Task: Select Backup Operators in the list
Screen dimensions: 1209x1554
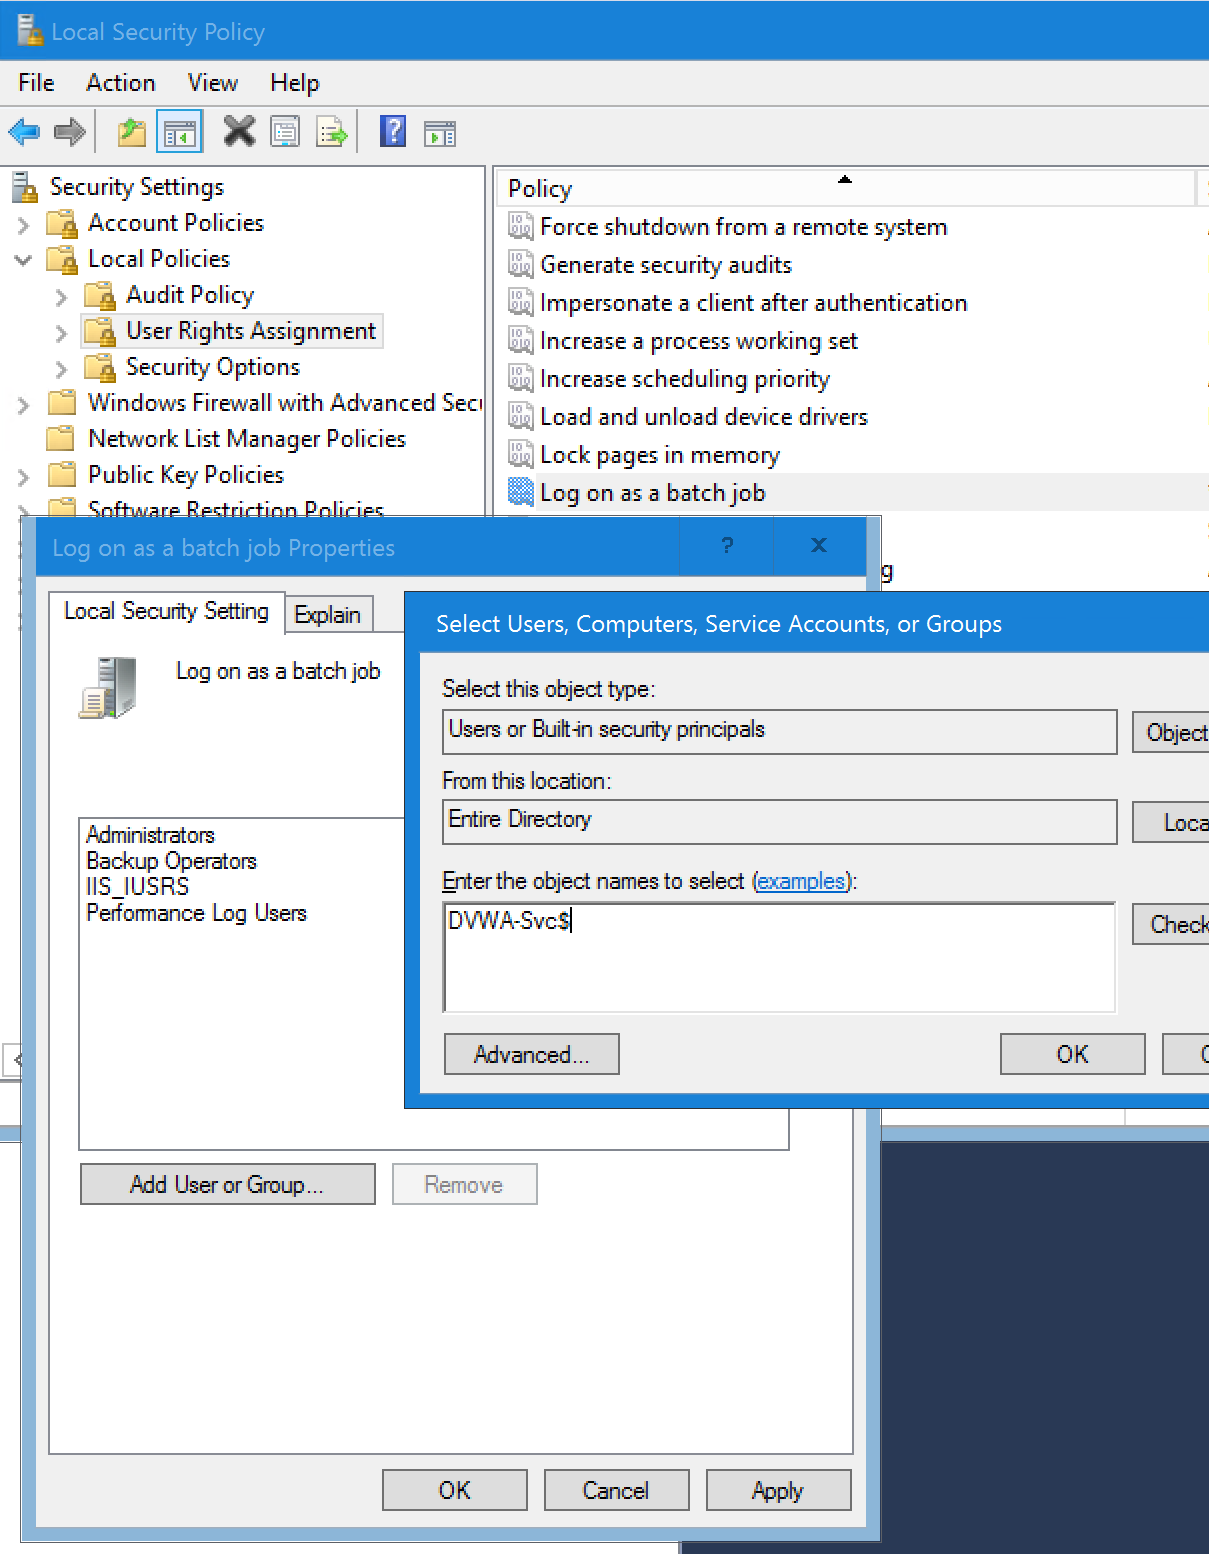Action: pyautogui.click(x=171, y=861)
